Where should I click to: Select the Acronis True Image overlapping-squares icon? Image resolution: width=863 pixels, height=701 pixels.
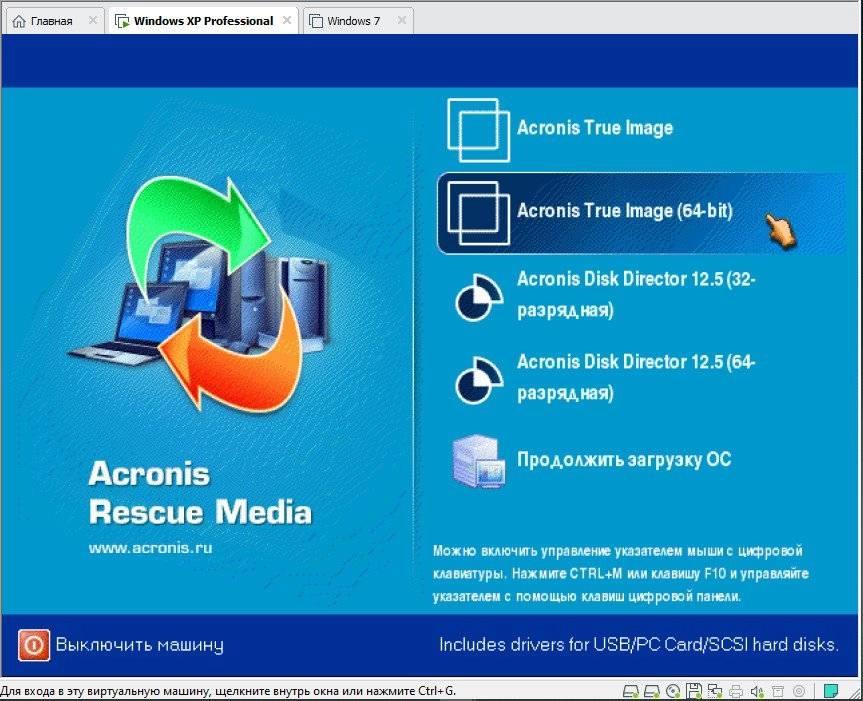pyautogui.click(x=478, y=130)
